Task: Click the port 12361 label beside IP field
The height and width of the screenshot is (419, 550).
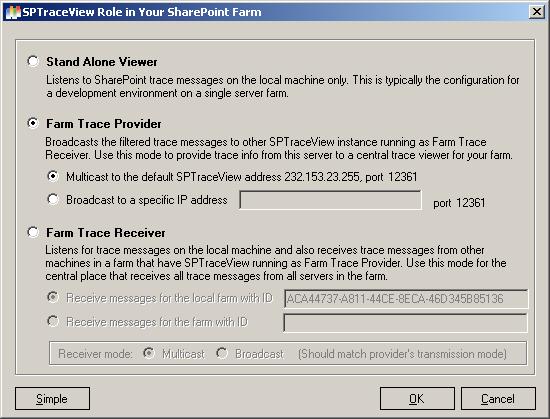Action: point(459,203)
